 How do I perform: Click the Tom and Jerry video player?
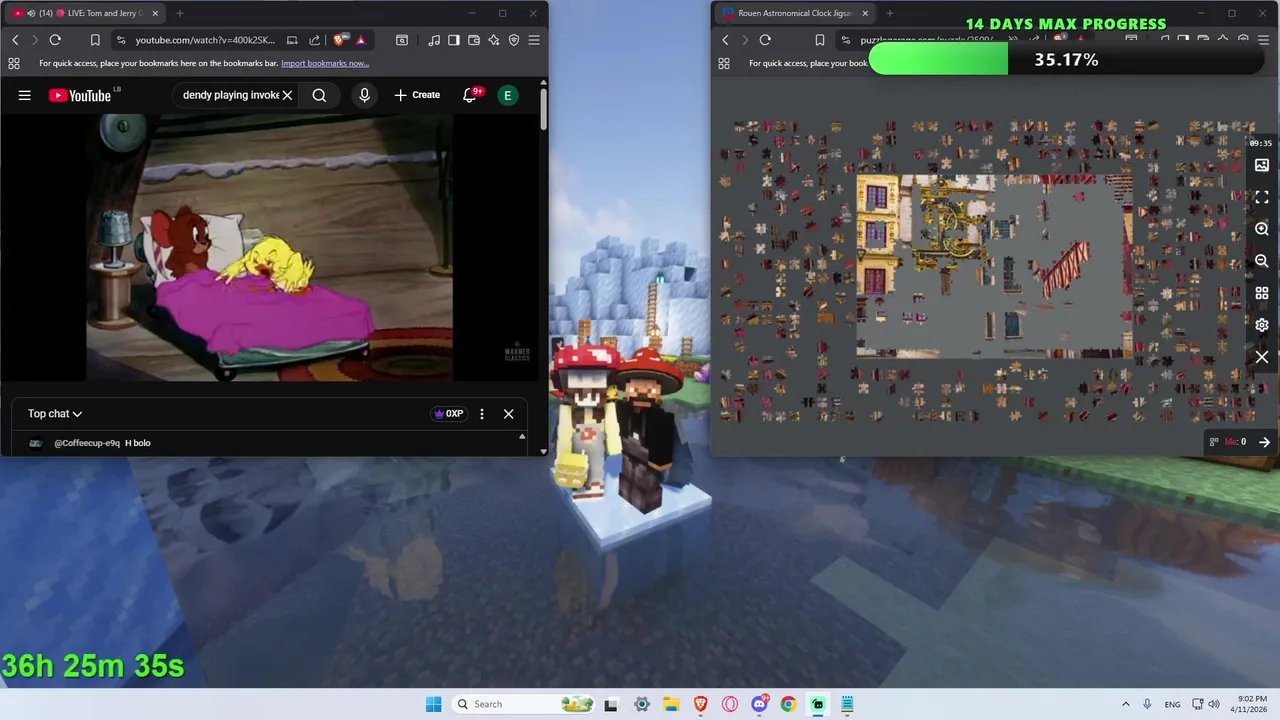(270, 247)
